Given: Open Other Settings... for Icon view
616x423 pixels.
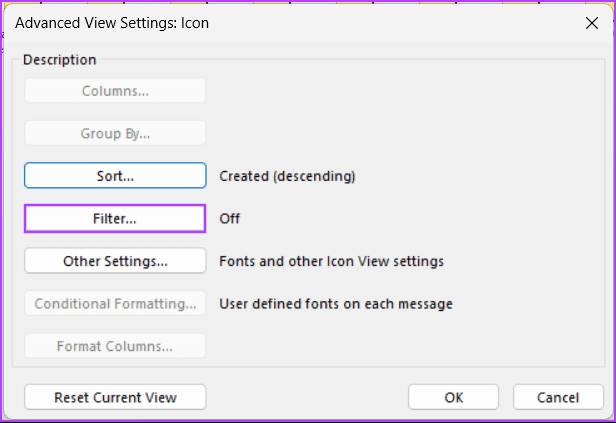Looking at the screenshot, I should [x=115, y=261].
